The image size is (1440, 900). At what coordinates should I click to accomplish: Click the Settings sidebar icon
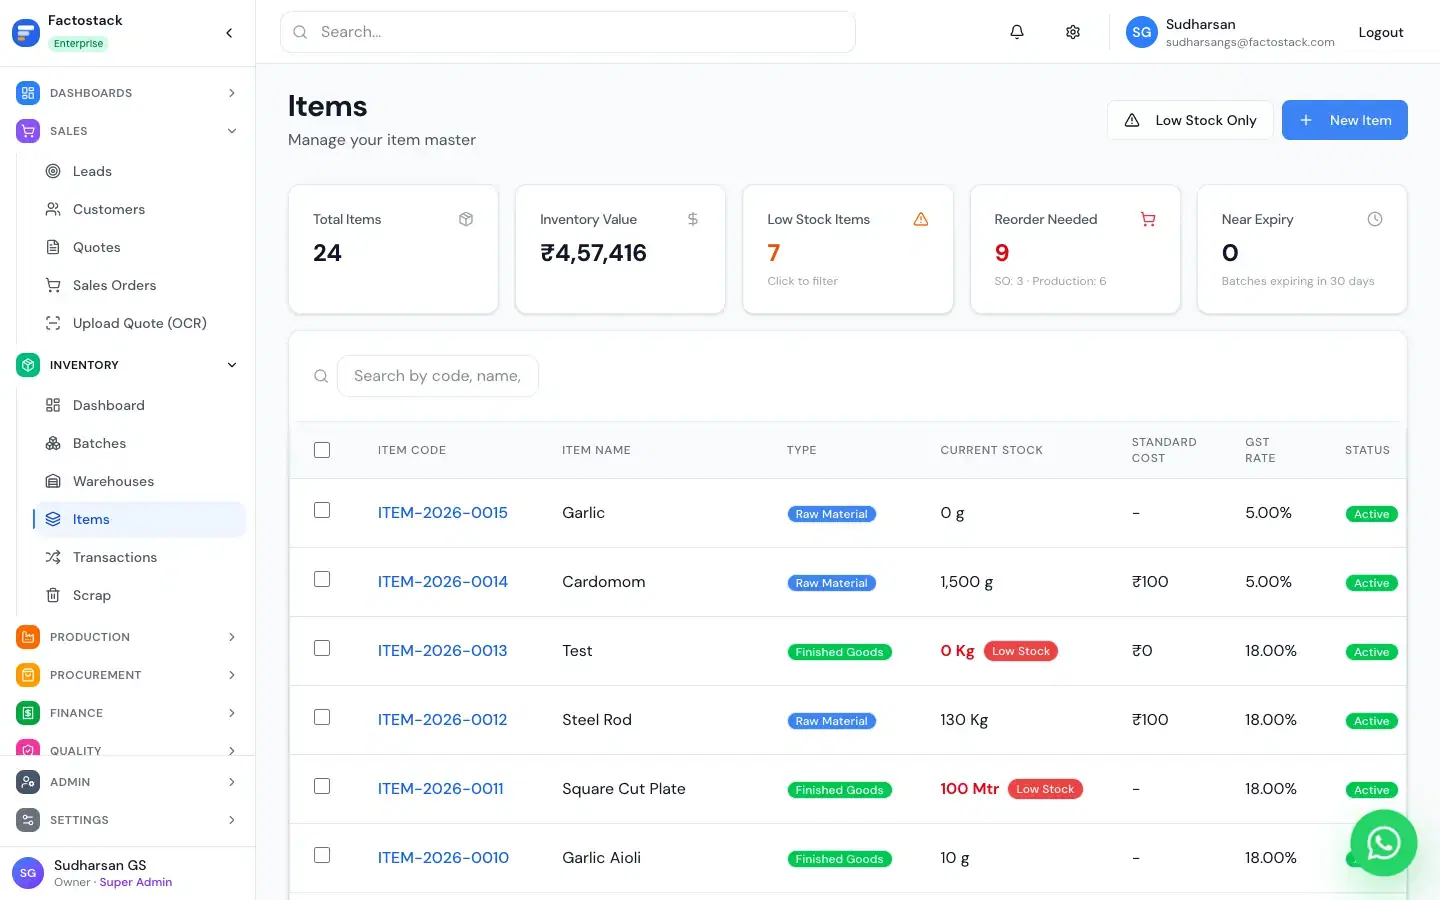point(28,820)
